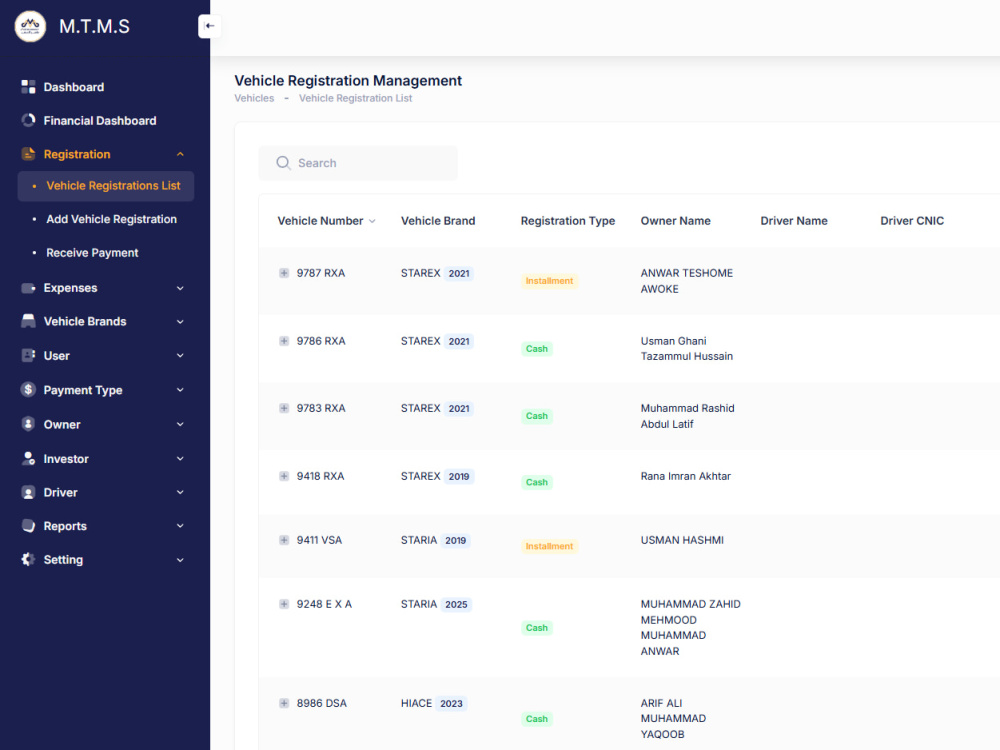The width and height of the screenshot is (1000, 750).
Task: Click the Owner shield icon
Action: (28, 424)
